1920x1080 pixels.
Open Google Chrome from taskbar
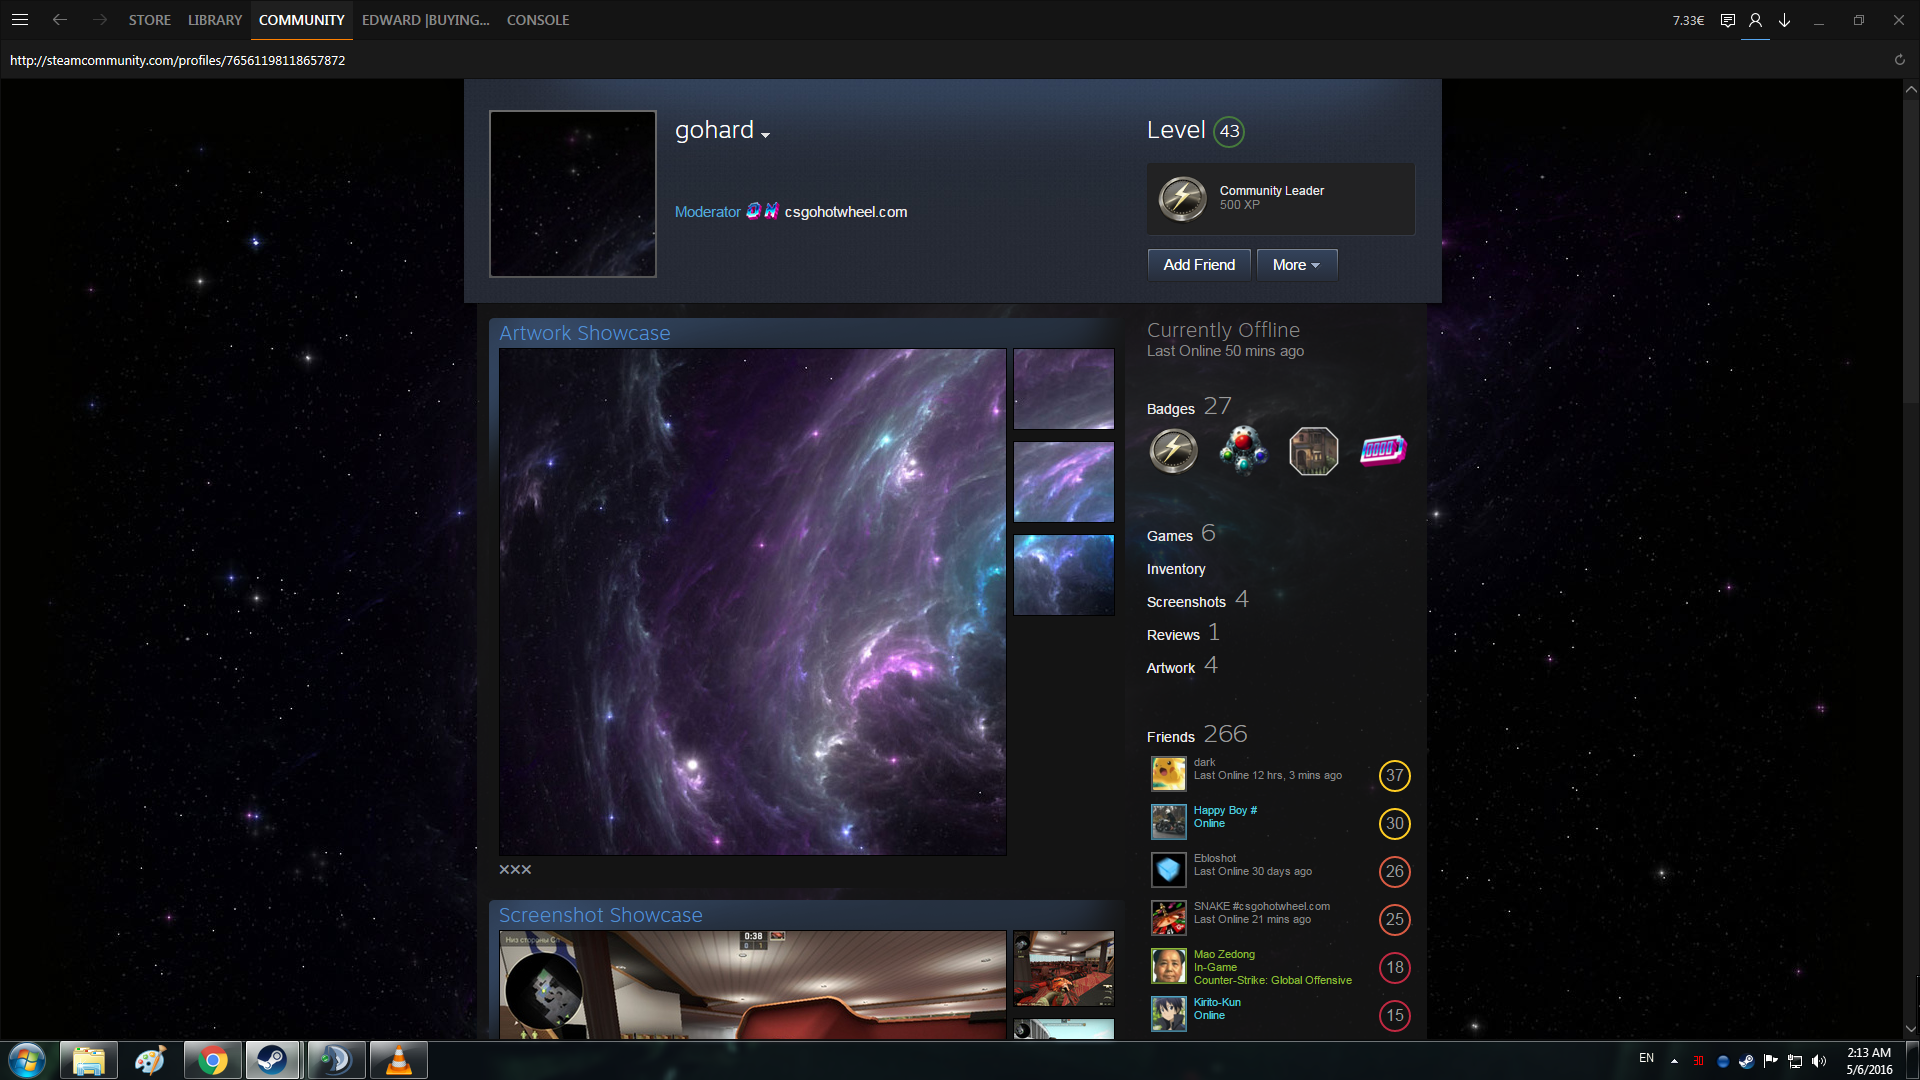pyautogui.click(x=212, y=1060)
